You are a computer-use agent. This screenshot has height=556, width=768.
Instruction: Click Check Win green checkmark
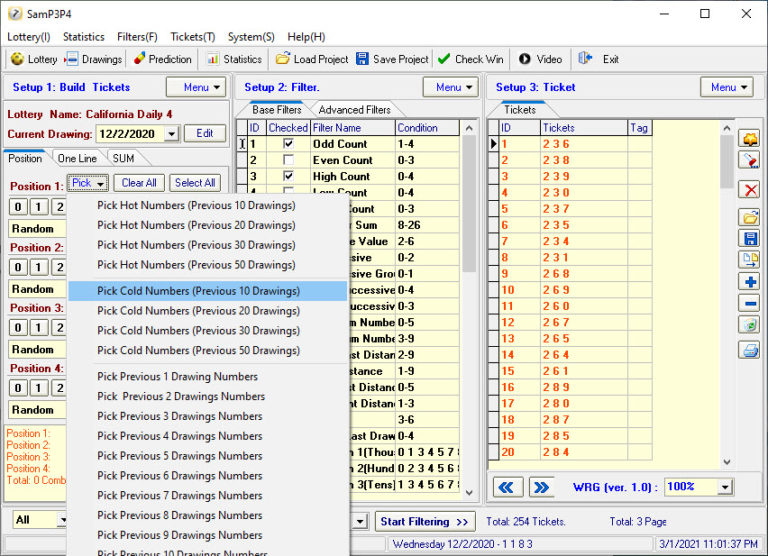pos(444,59)
